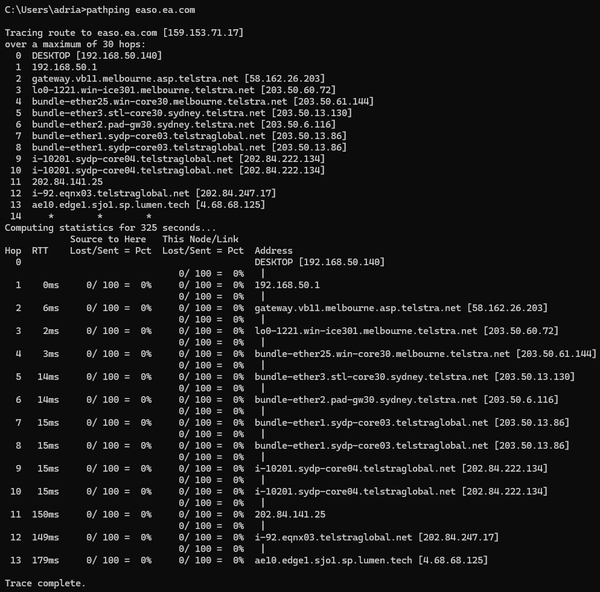Click the 149ms RTT value for hop 12
The image size is (600, 592).
[44, 537]
